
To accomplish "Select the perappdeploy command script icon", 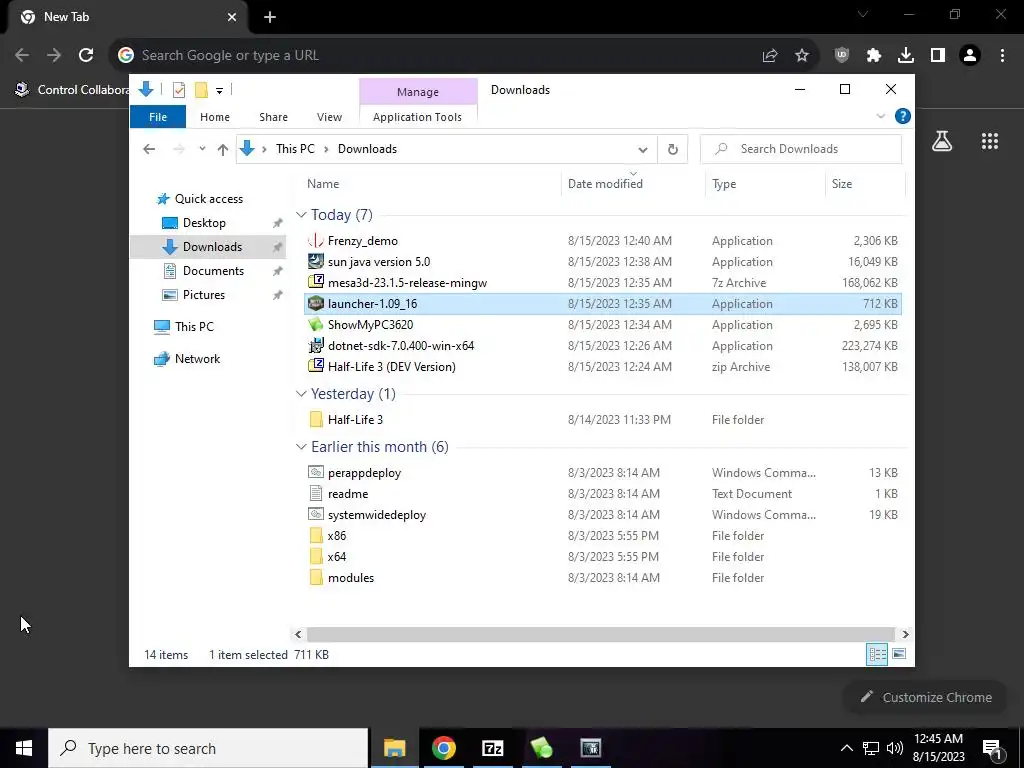I will click(316, 472).
